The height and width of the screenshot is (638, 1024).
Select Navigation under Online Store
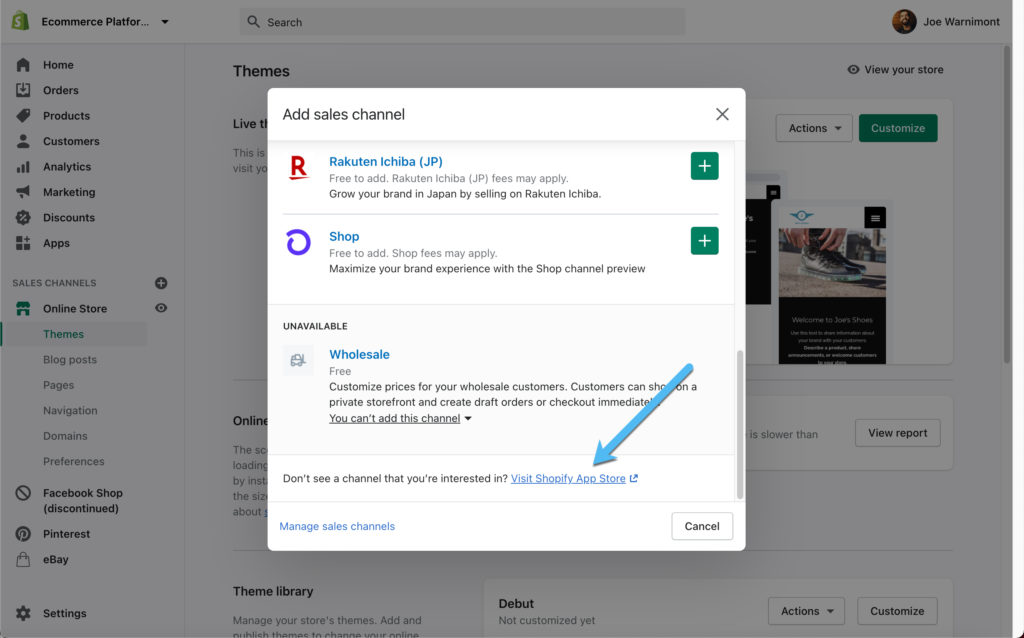click(x=71, y=410)
